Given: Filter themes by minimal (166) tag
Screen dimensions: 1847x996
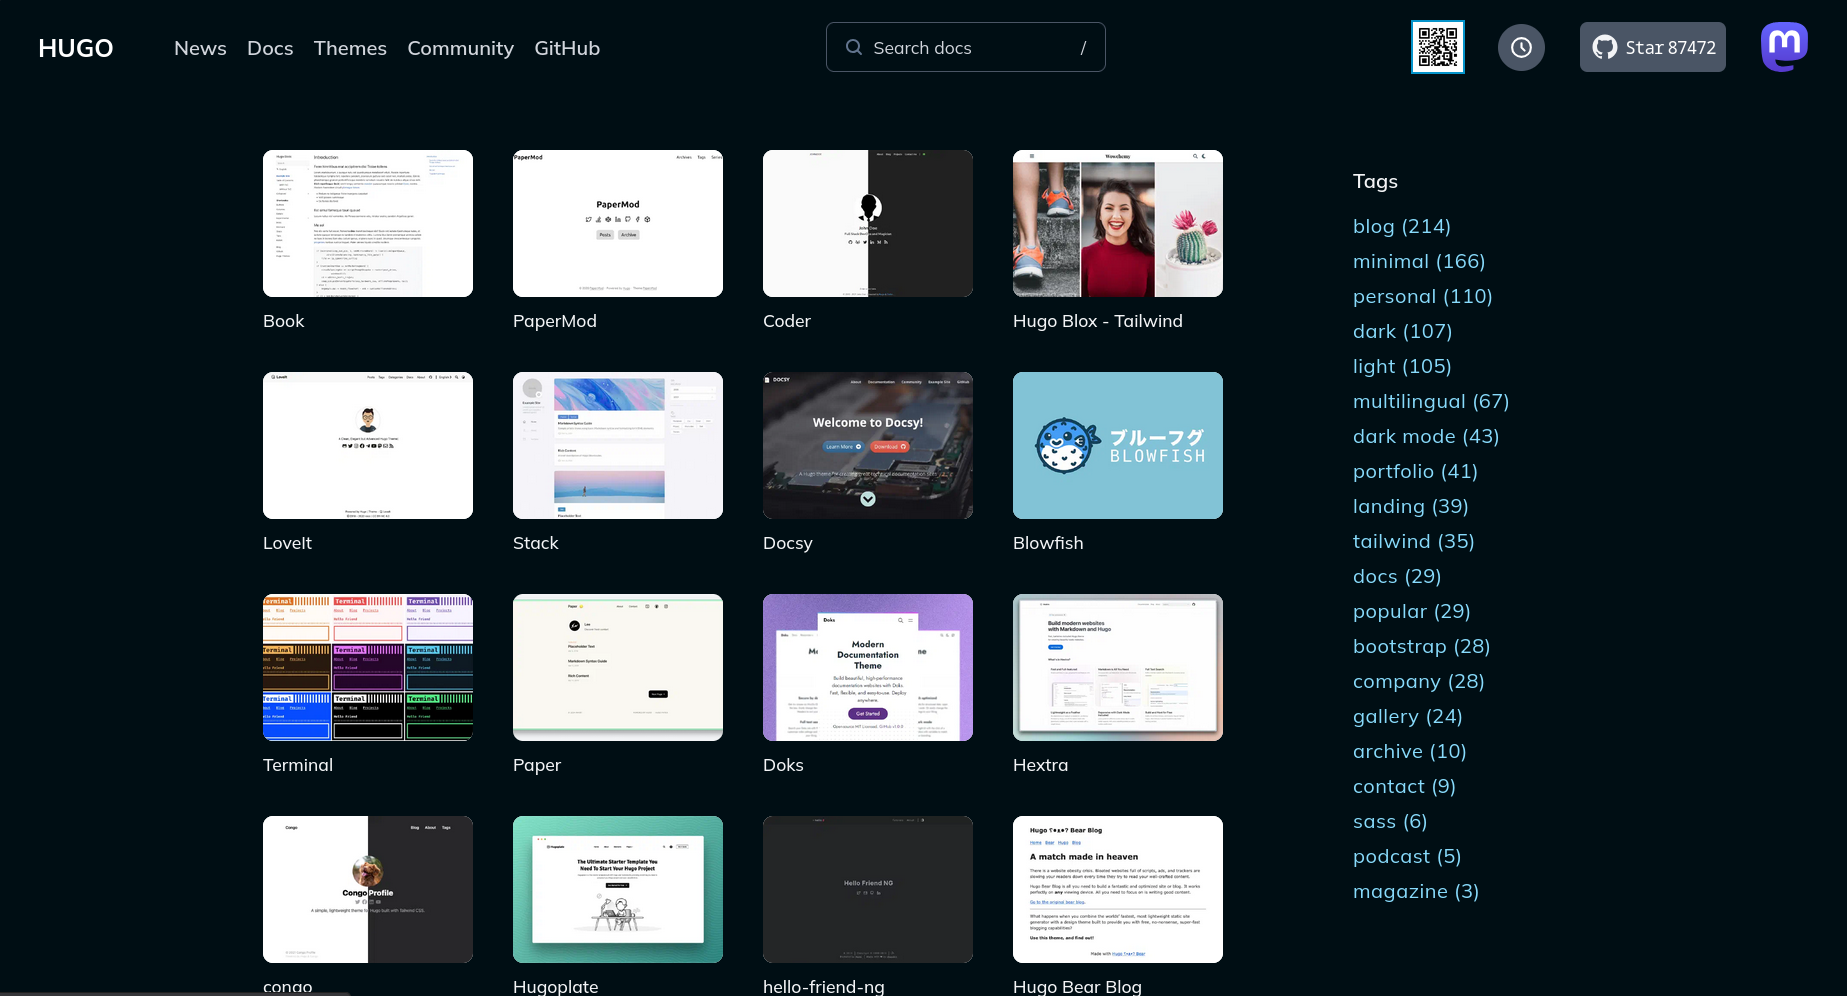Looking at the screenshot, I should coord(1419,261).
